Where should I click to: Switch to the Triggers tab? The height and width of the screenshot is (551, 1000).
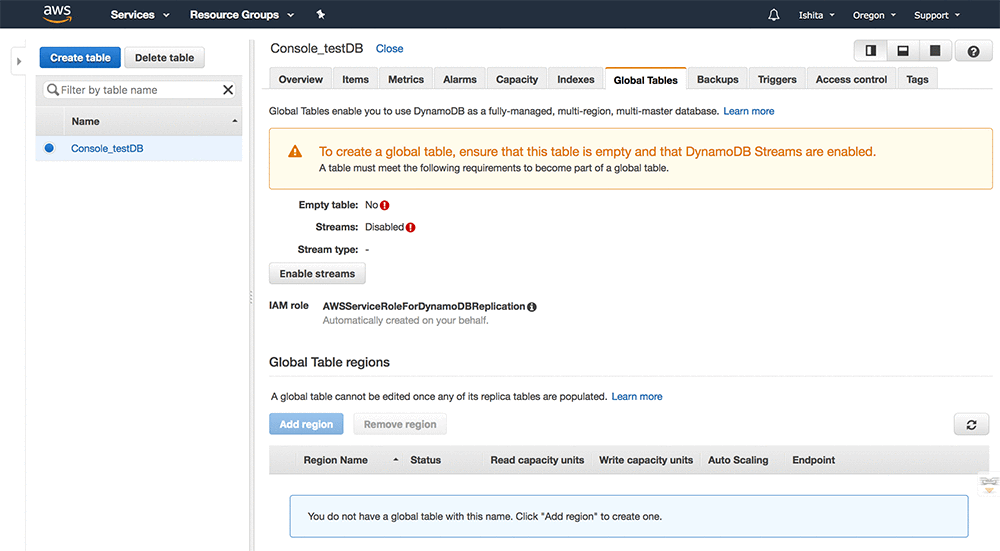coord(777,79)
